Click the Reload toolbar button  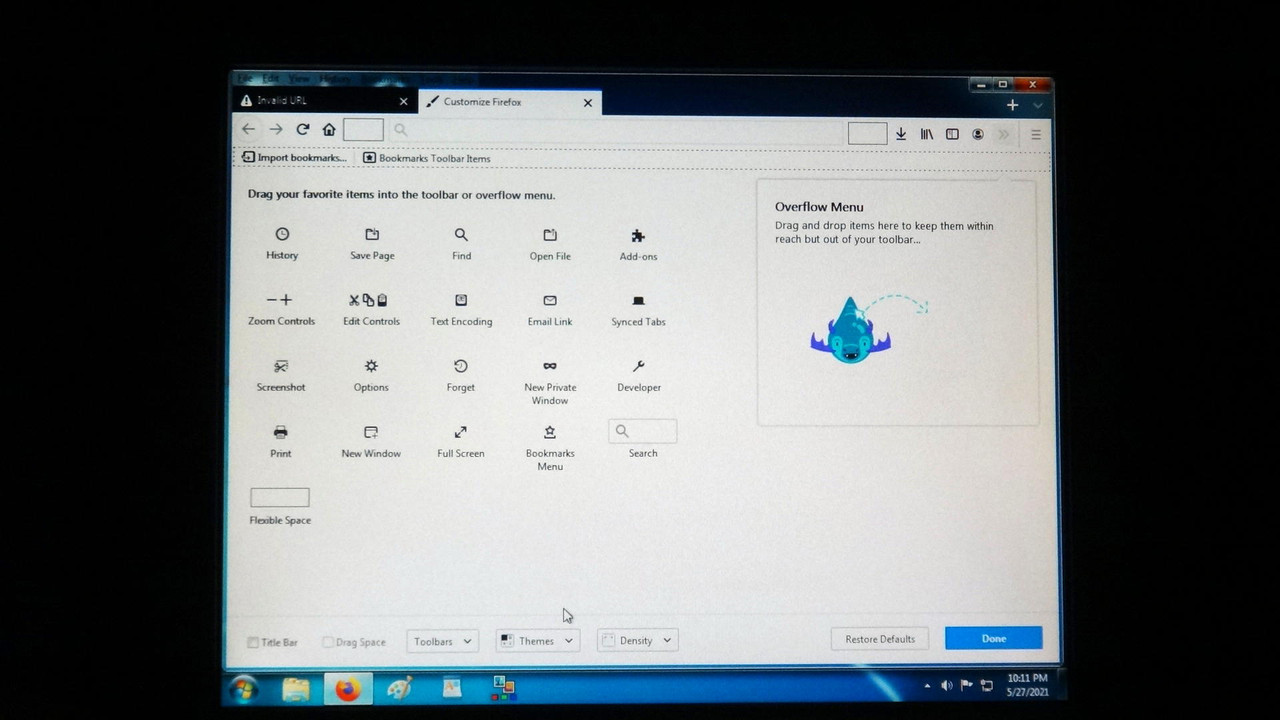coord(302,129)
